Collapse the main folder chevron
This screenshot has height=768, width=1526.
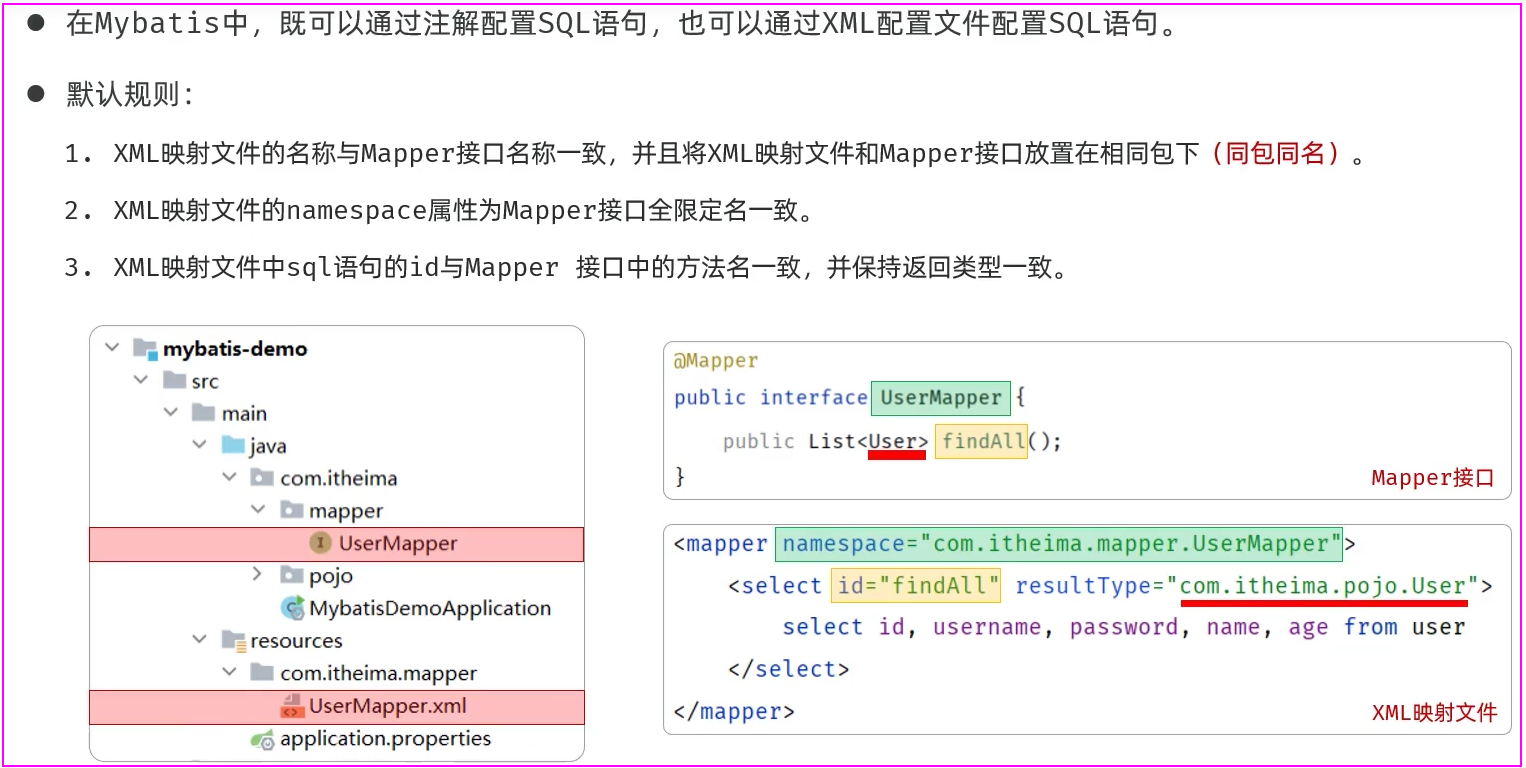171,413
